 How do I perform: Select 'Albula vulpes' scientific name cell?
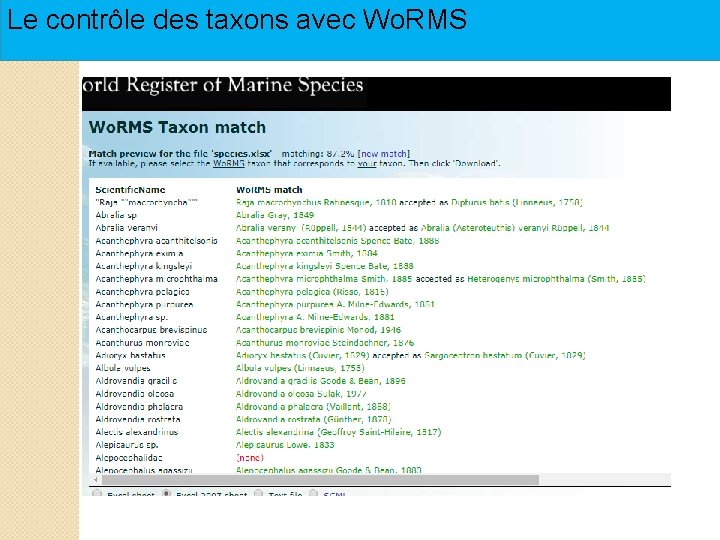123,368
